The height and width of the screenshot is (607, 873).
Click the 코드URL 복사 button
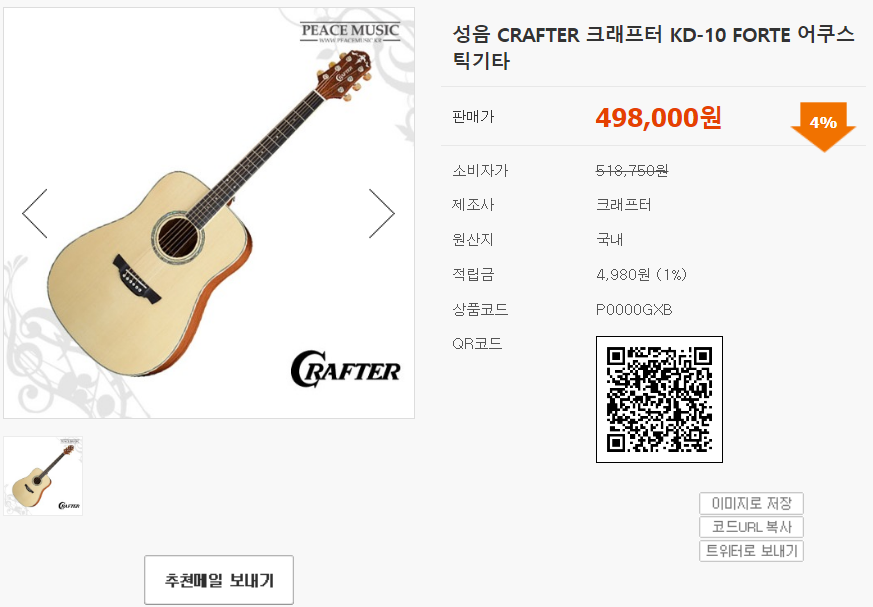point(751,527)
